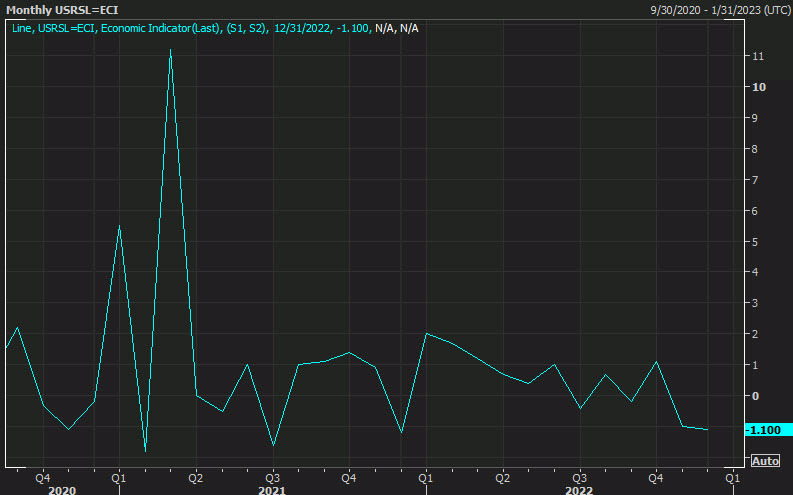Click the Monthly USRSL=ECI chart title

click(62, 9)
